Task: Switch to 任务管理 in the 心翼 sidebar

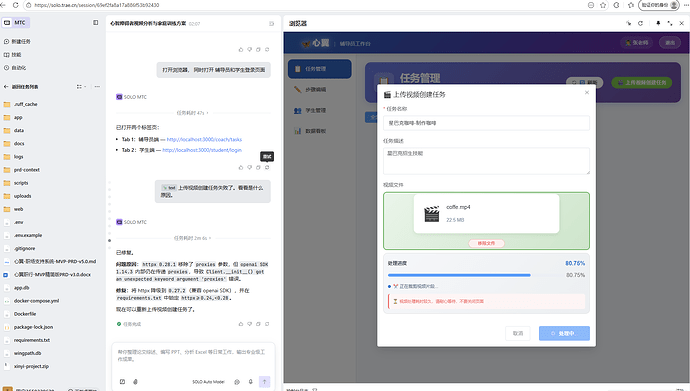Action: (x=319, y=69)
